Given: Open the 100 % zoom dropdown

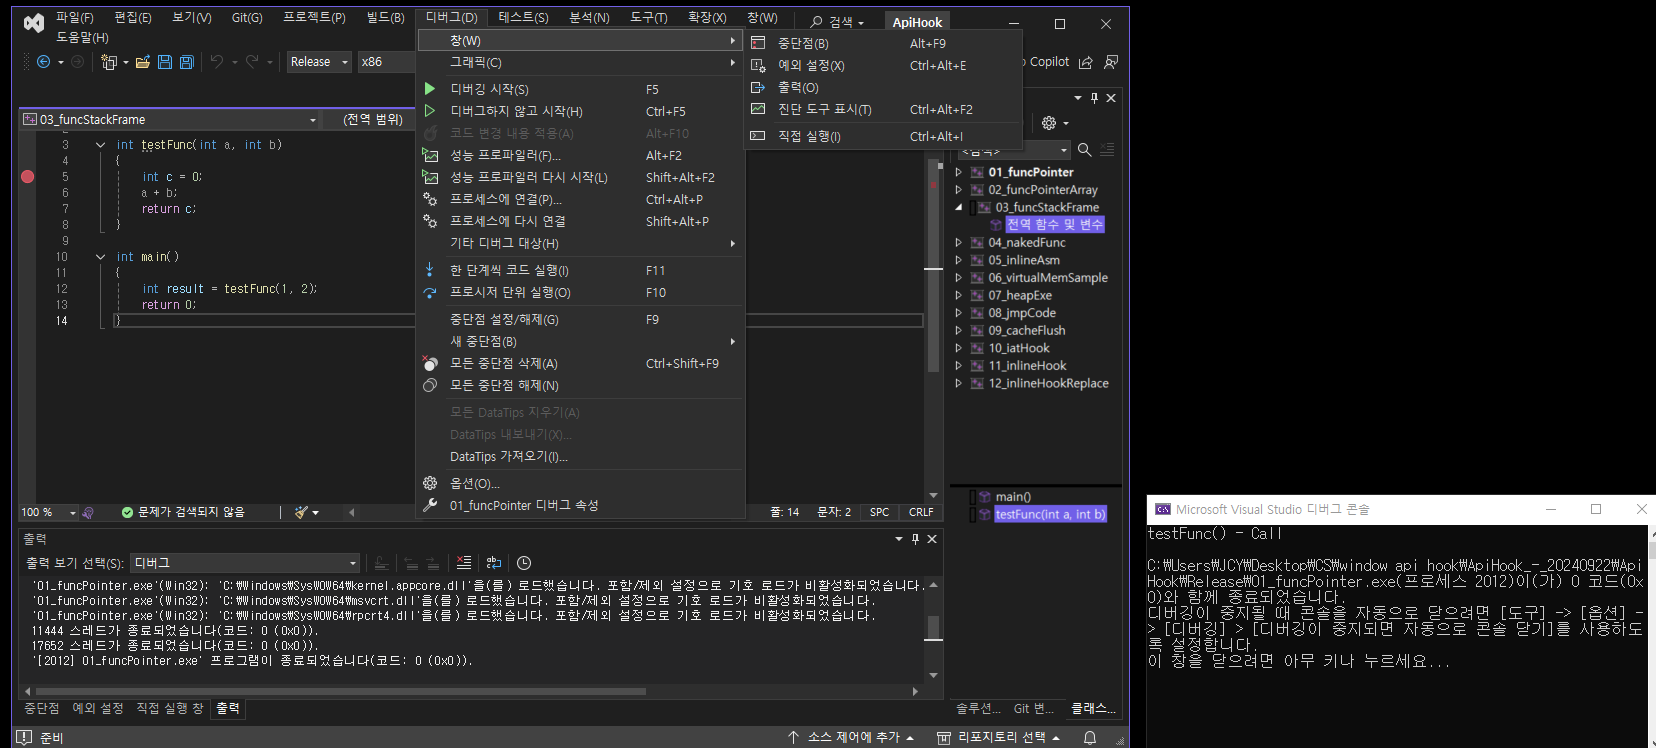Looking at the screenshot, I should [x=49, y=512].
